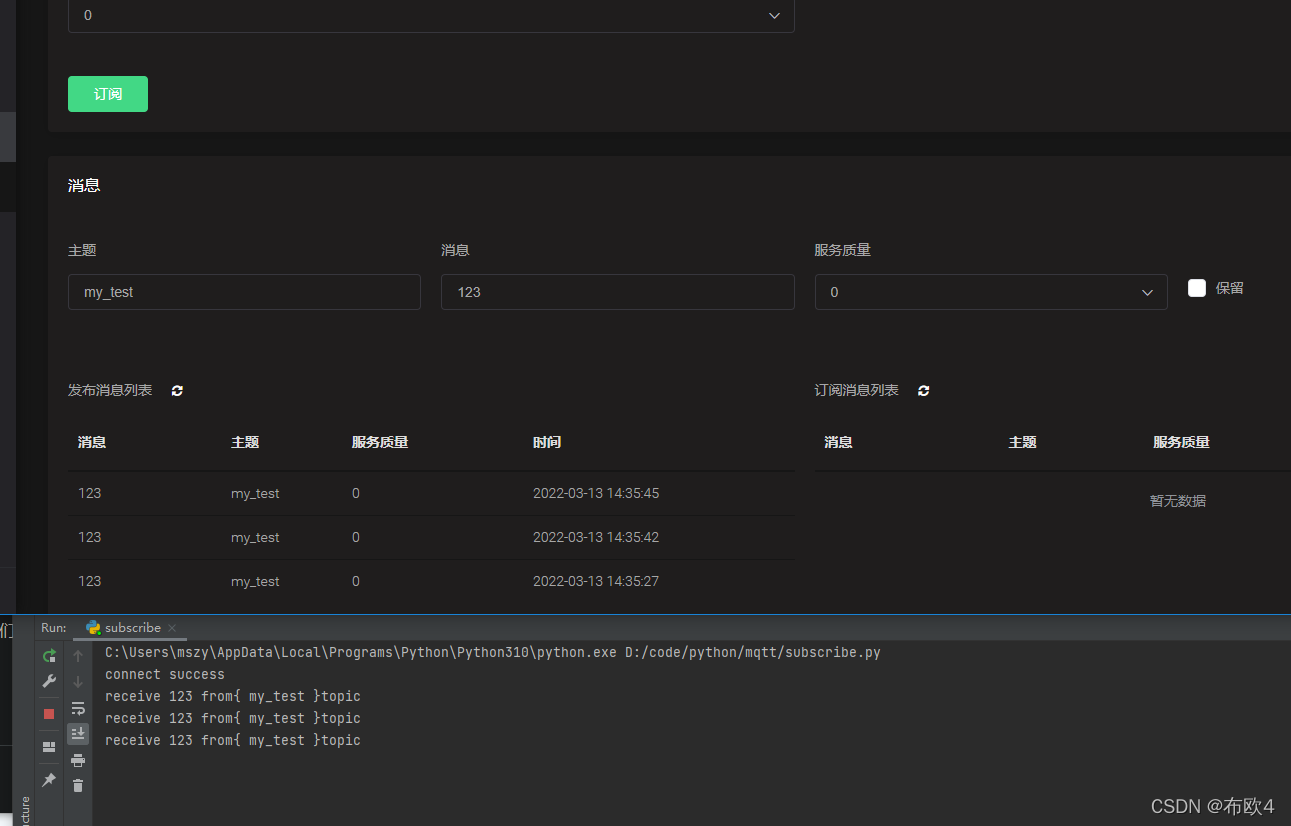
Task: Open the top dropdown showing 0 above 订阅
Action: coord(431,16)
